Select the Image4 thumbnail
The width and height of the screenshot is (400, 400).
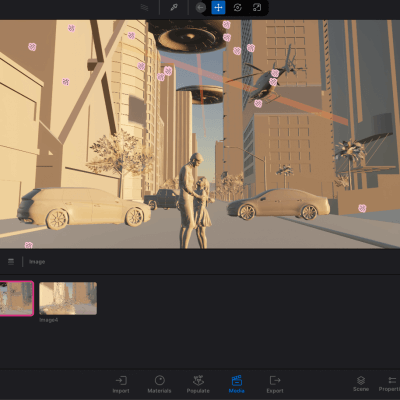pos(68,298)
